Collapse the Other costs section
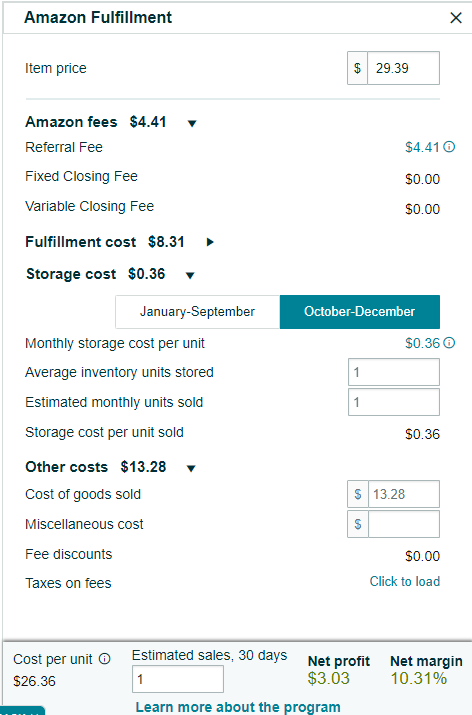The width and height of the screenshot is (472, 715). 191,468
